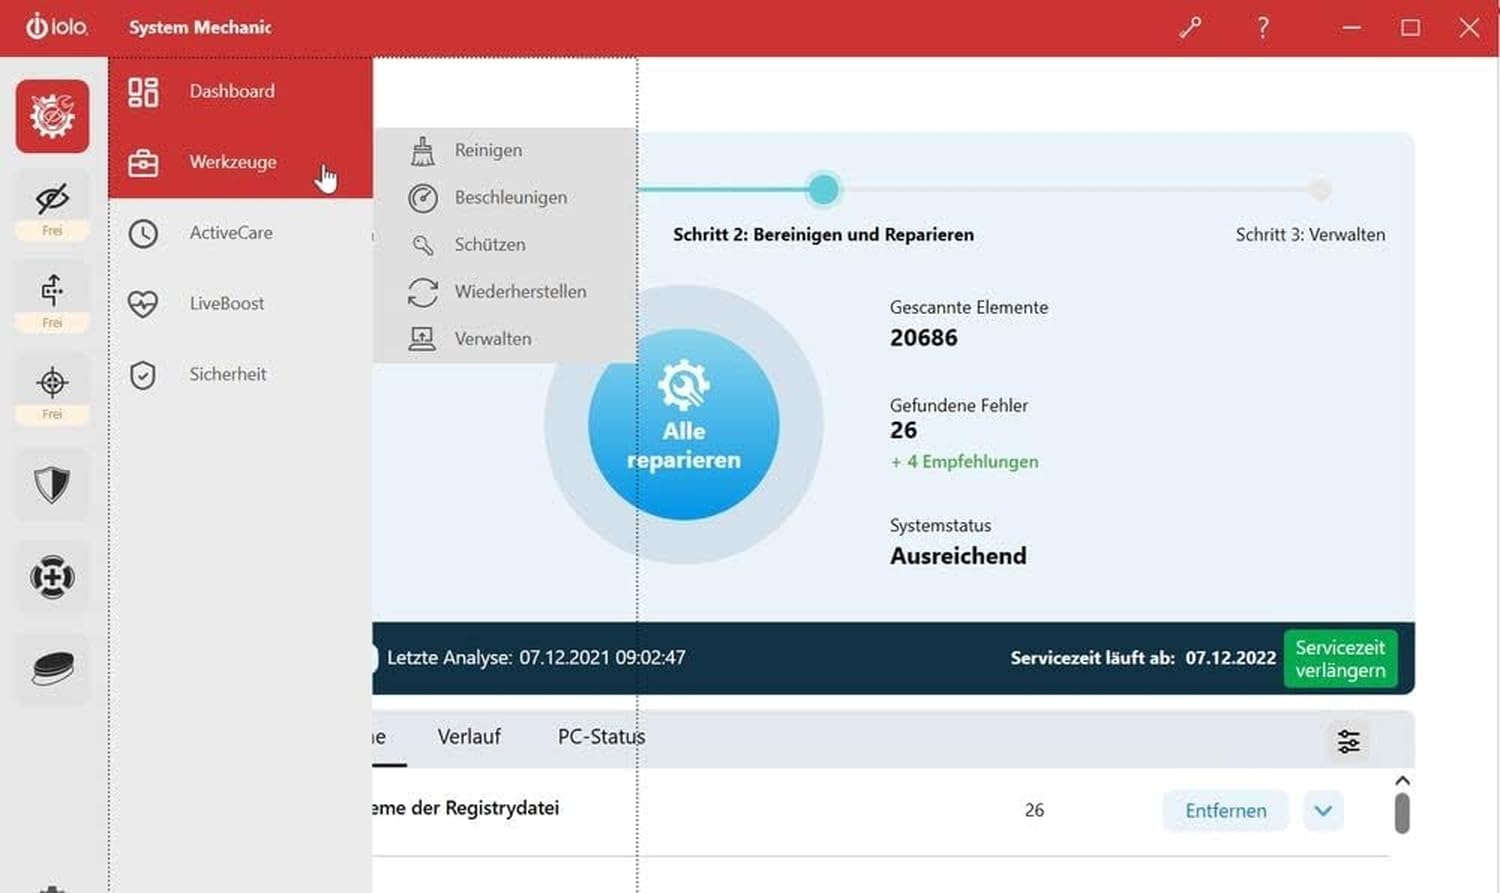The height and width of the screenshot is (893, 1500).
Task: Click the Alle reparieren button
Action: tap(684, 424)
